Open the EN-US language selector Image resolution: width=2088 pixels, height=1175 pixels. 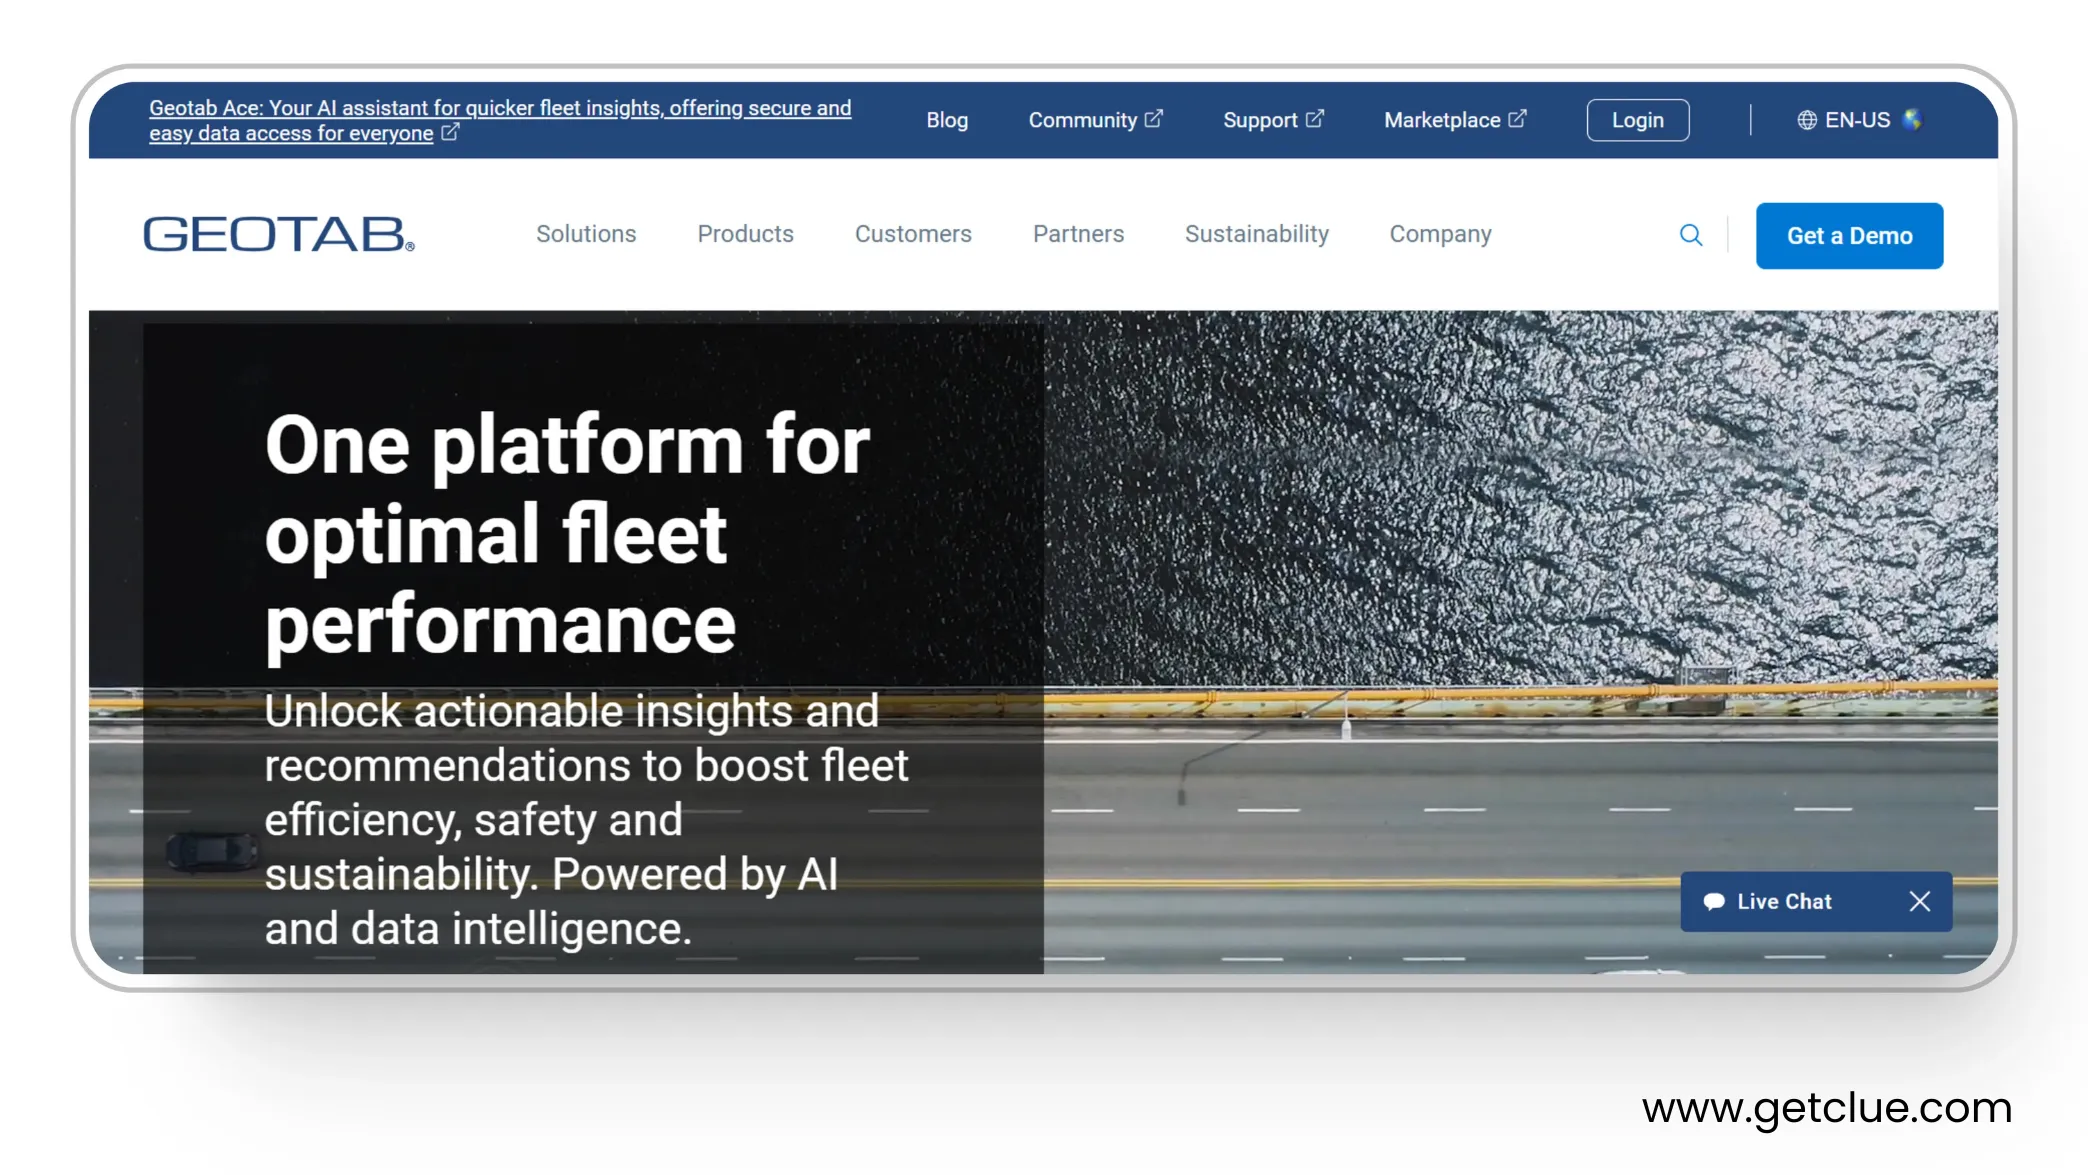[x=1857, y=120]
